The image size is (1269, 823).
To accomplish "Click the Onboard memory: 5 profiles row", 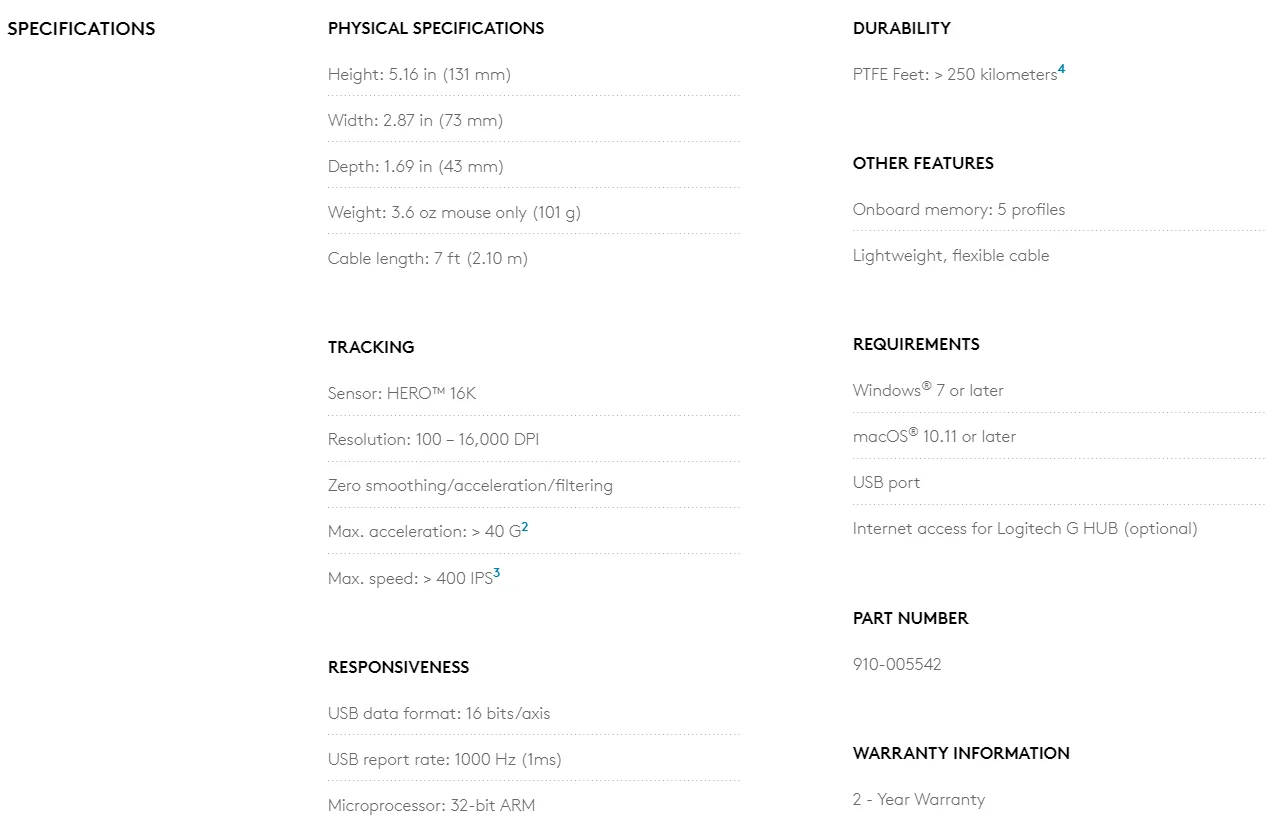I will [1059, 209].
